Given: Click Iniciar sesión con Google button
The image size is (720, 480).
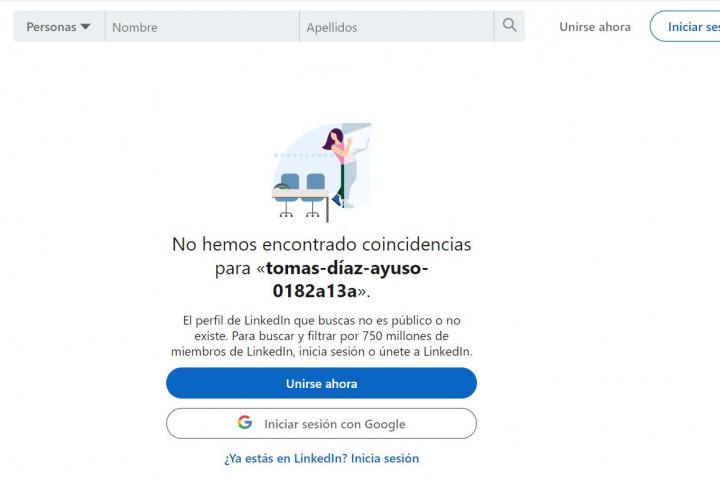Looking at the screenshot, I should click(x=321, y=424).
